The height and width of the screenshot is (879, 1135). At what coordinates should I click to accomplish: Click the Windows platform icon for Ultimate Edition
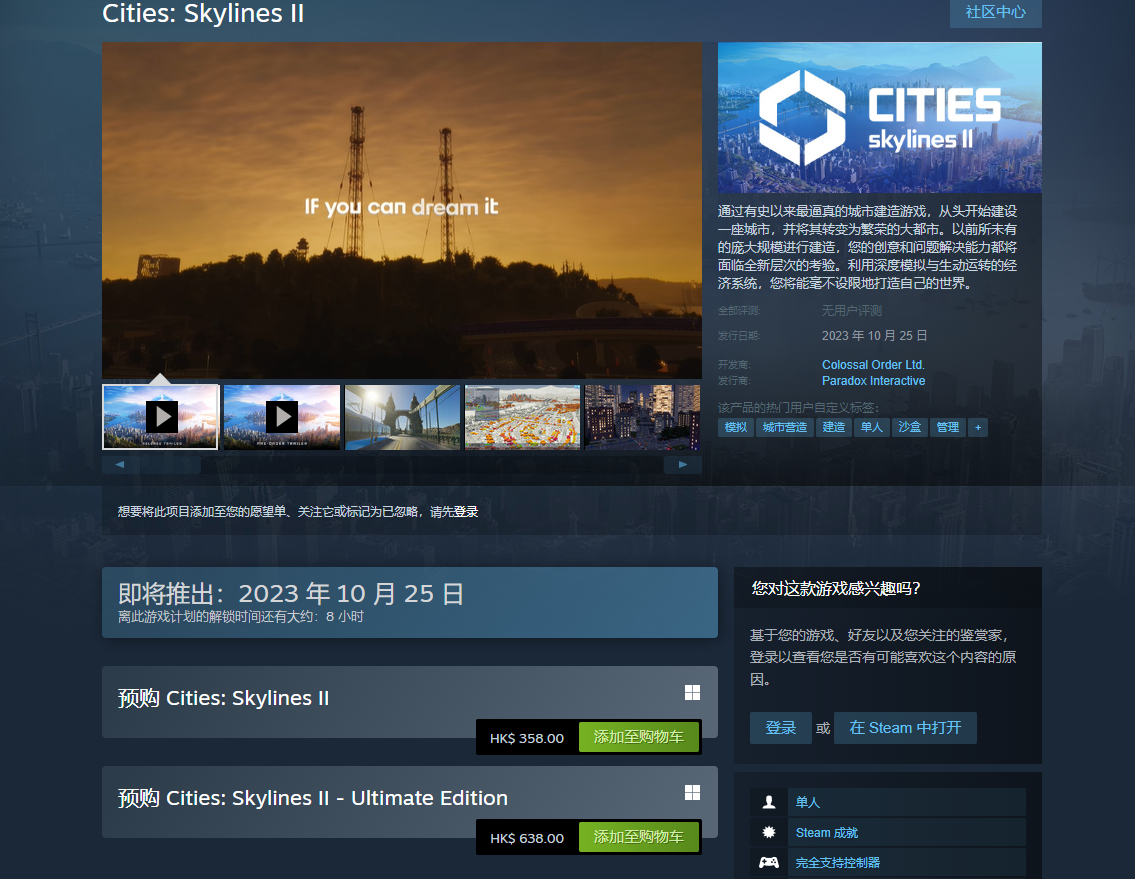coord(692,793)
